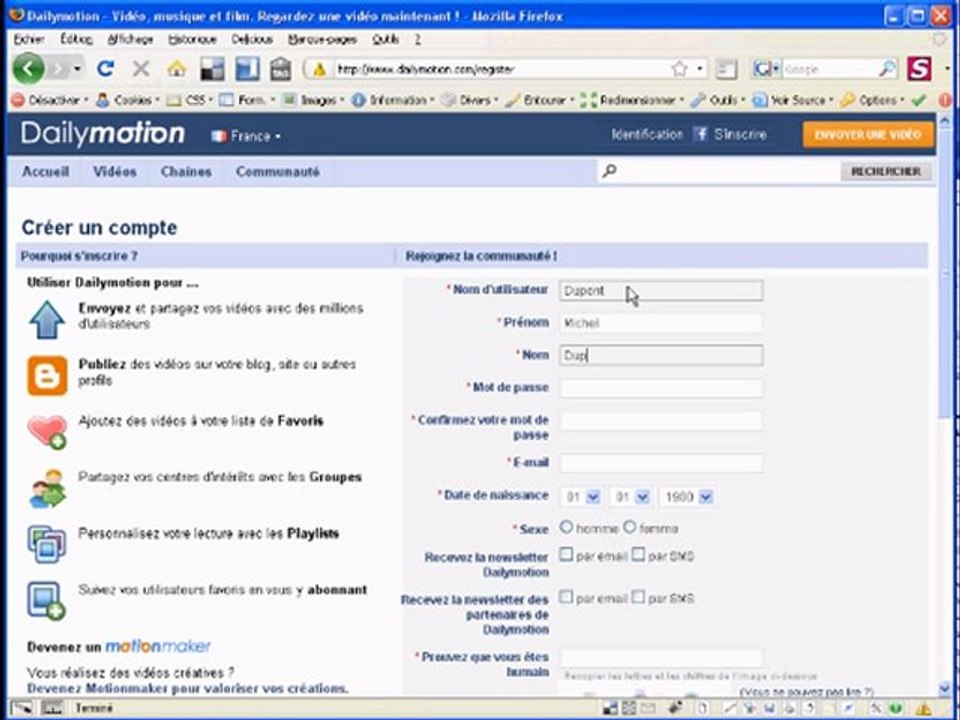Go to the Accueil page link
Image resolution: width=960 pixels, height=720 pixels.
point(45,171)
